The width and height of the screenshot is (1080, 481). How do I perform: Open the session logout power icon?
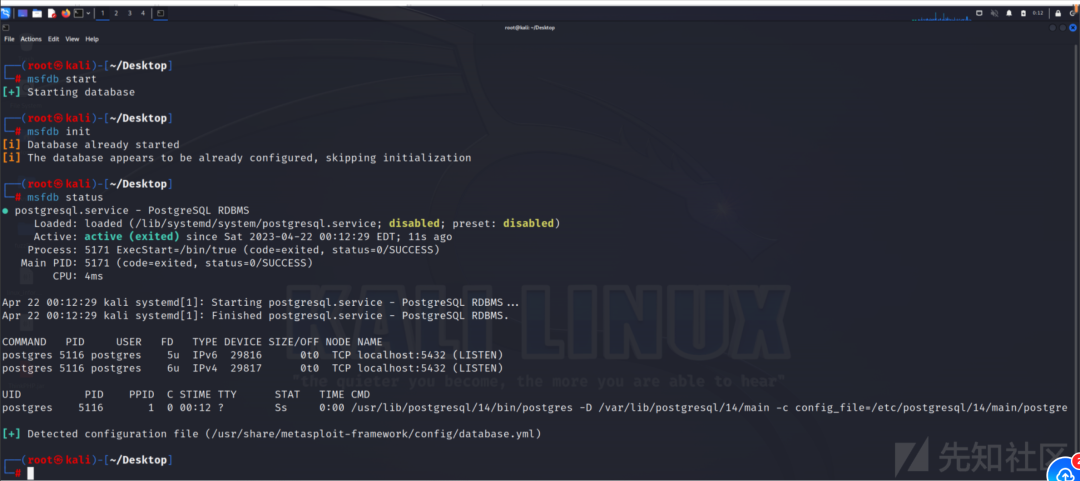(x=1072, y=14)
